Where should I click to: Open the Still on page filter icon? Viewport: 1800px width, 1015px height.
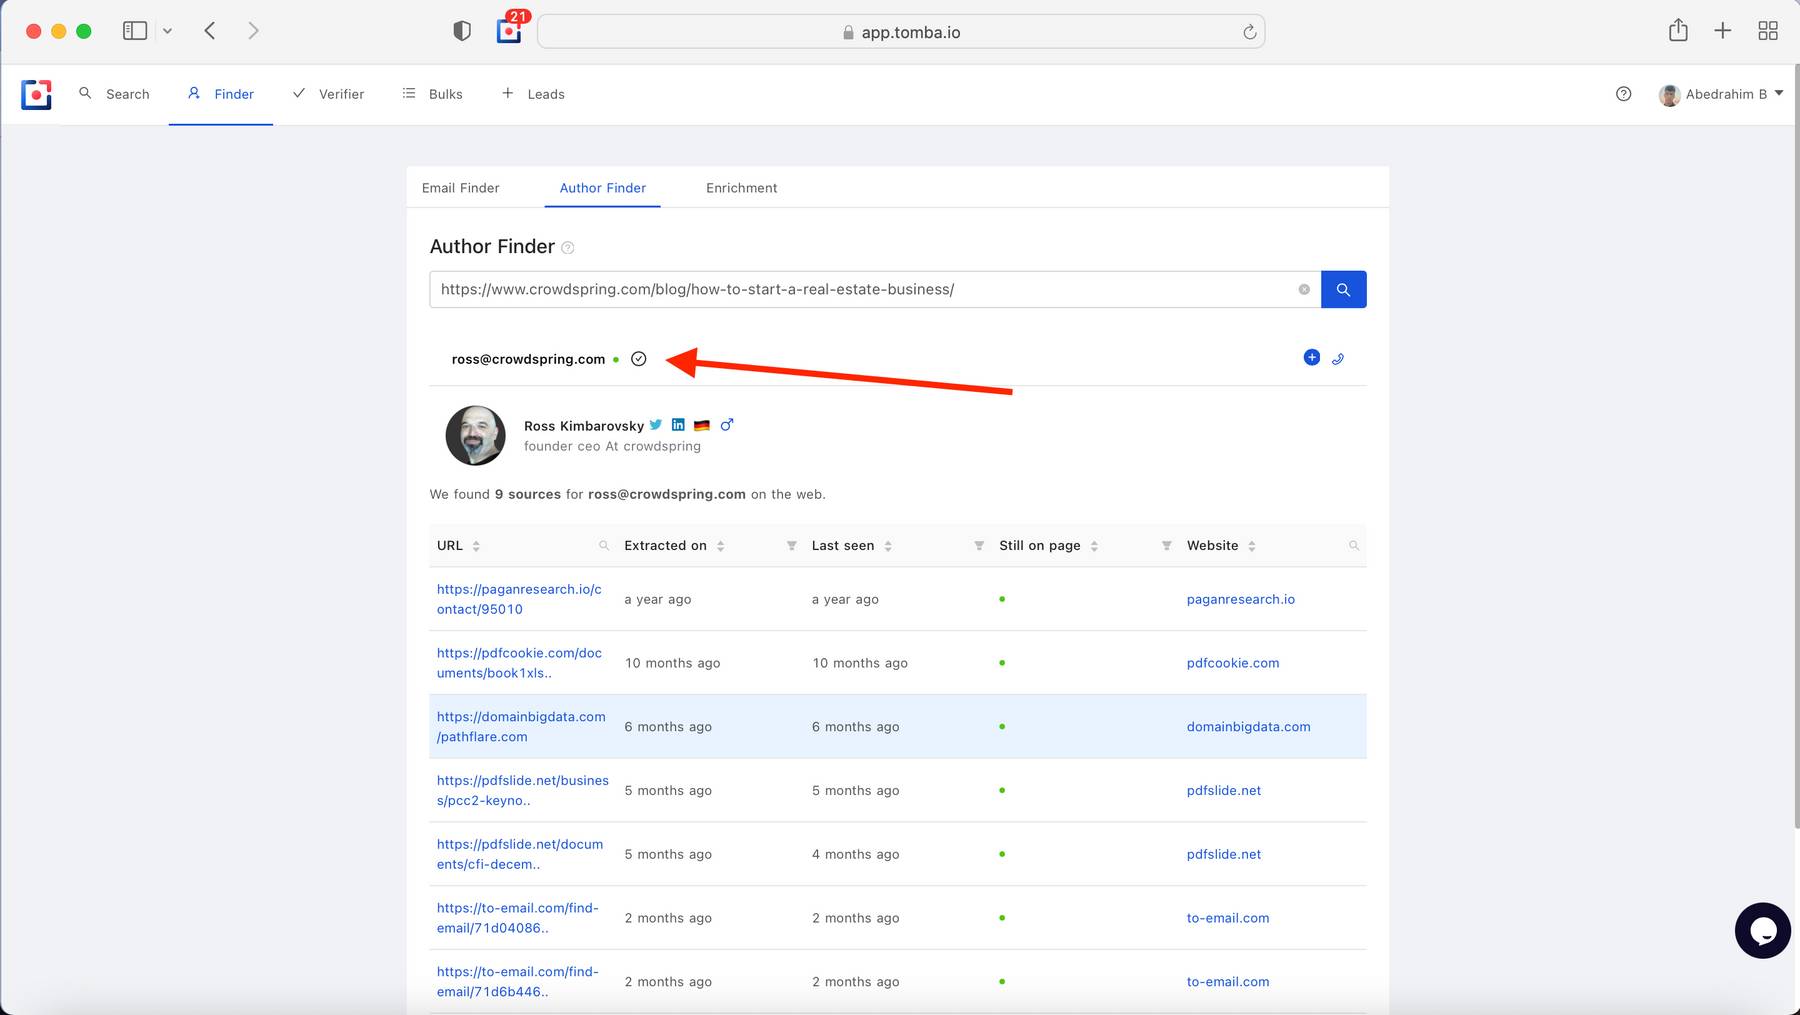tap(1166, 546)
